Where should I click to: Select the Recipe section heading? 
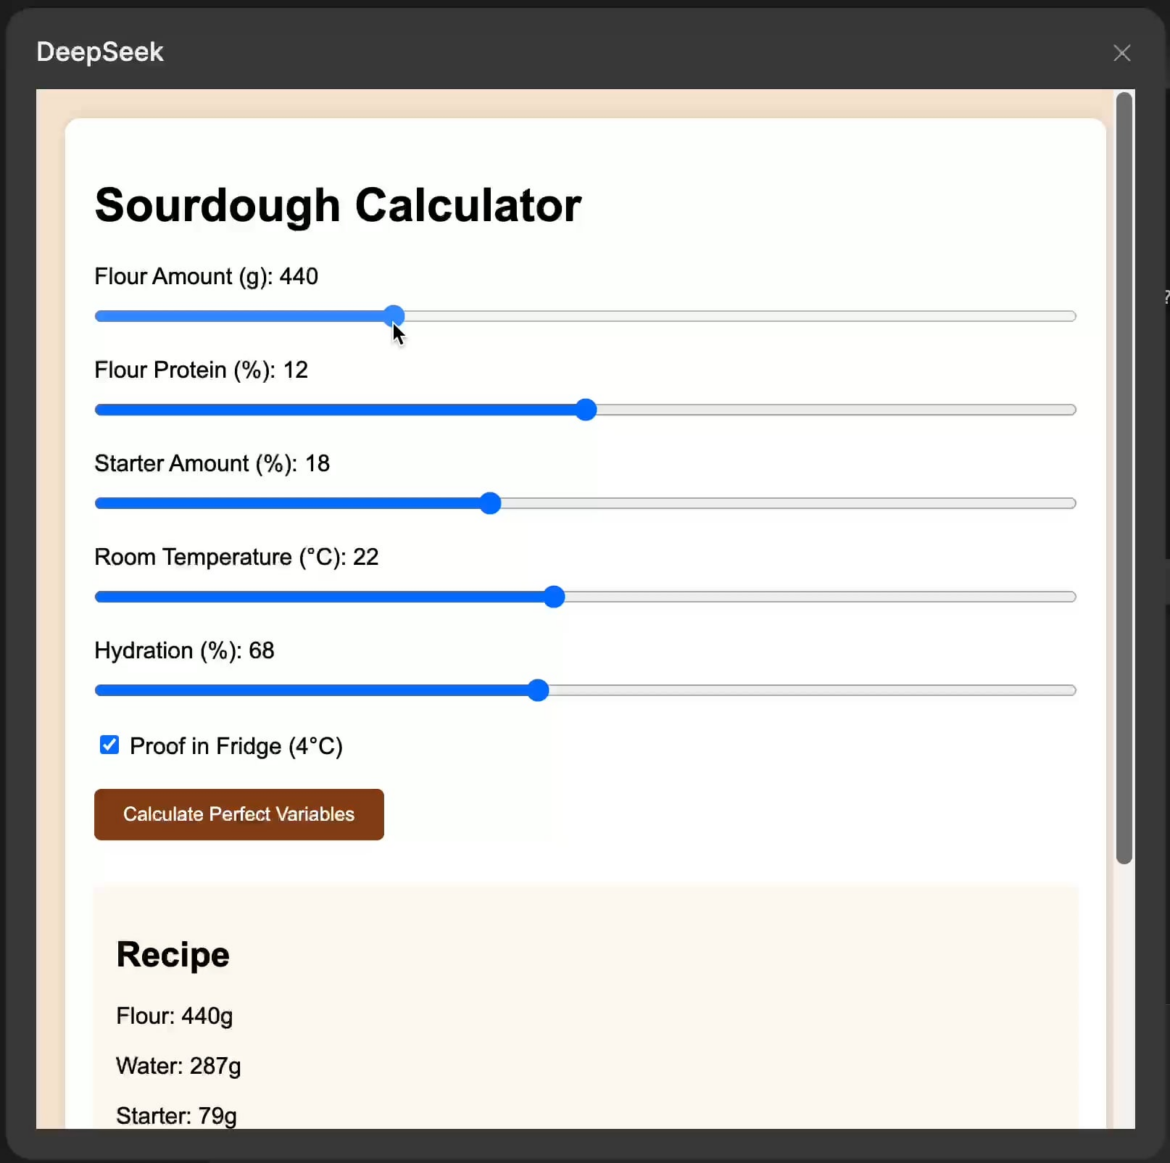(172, 954)
